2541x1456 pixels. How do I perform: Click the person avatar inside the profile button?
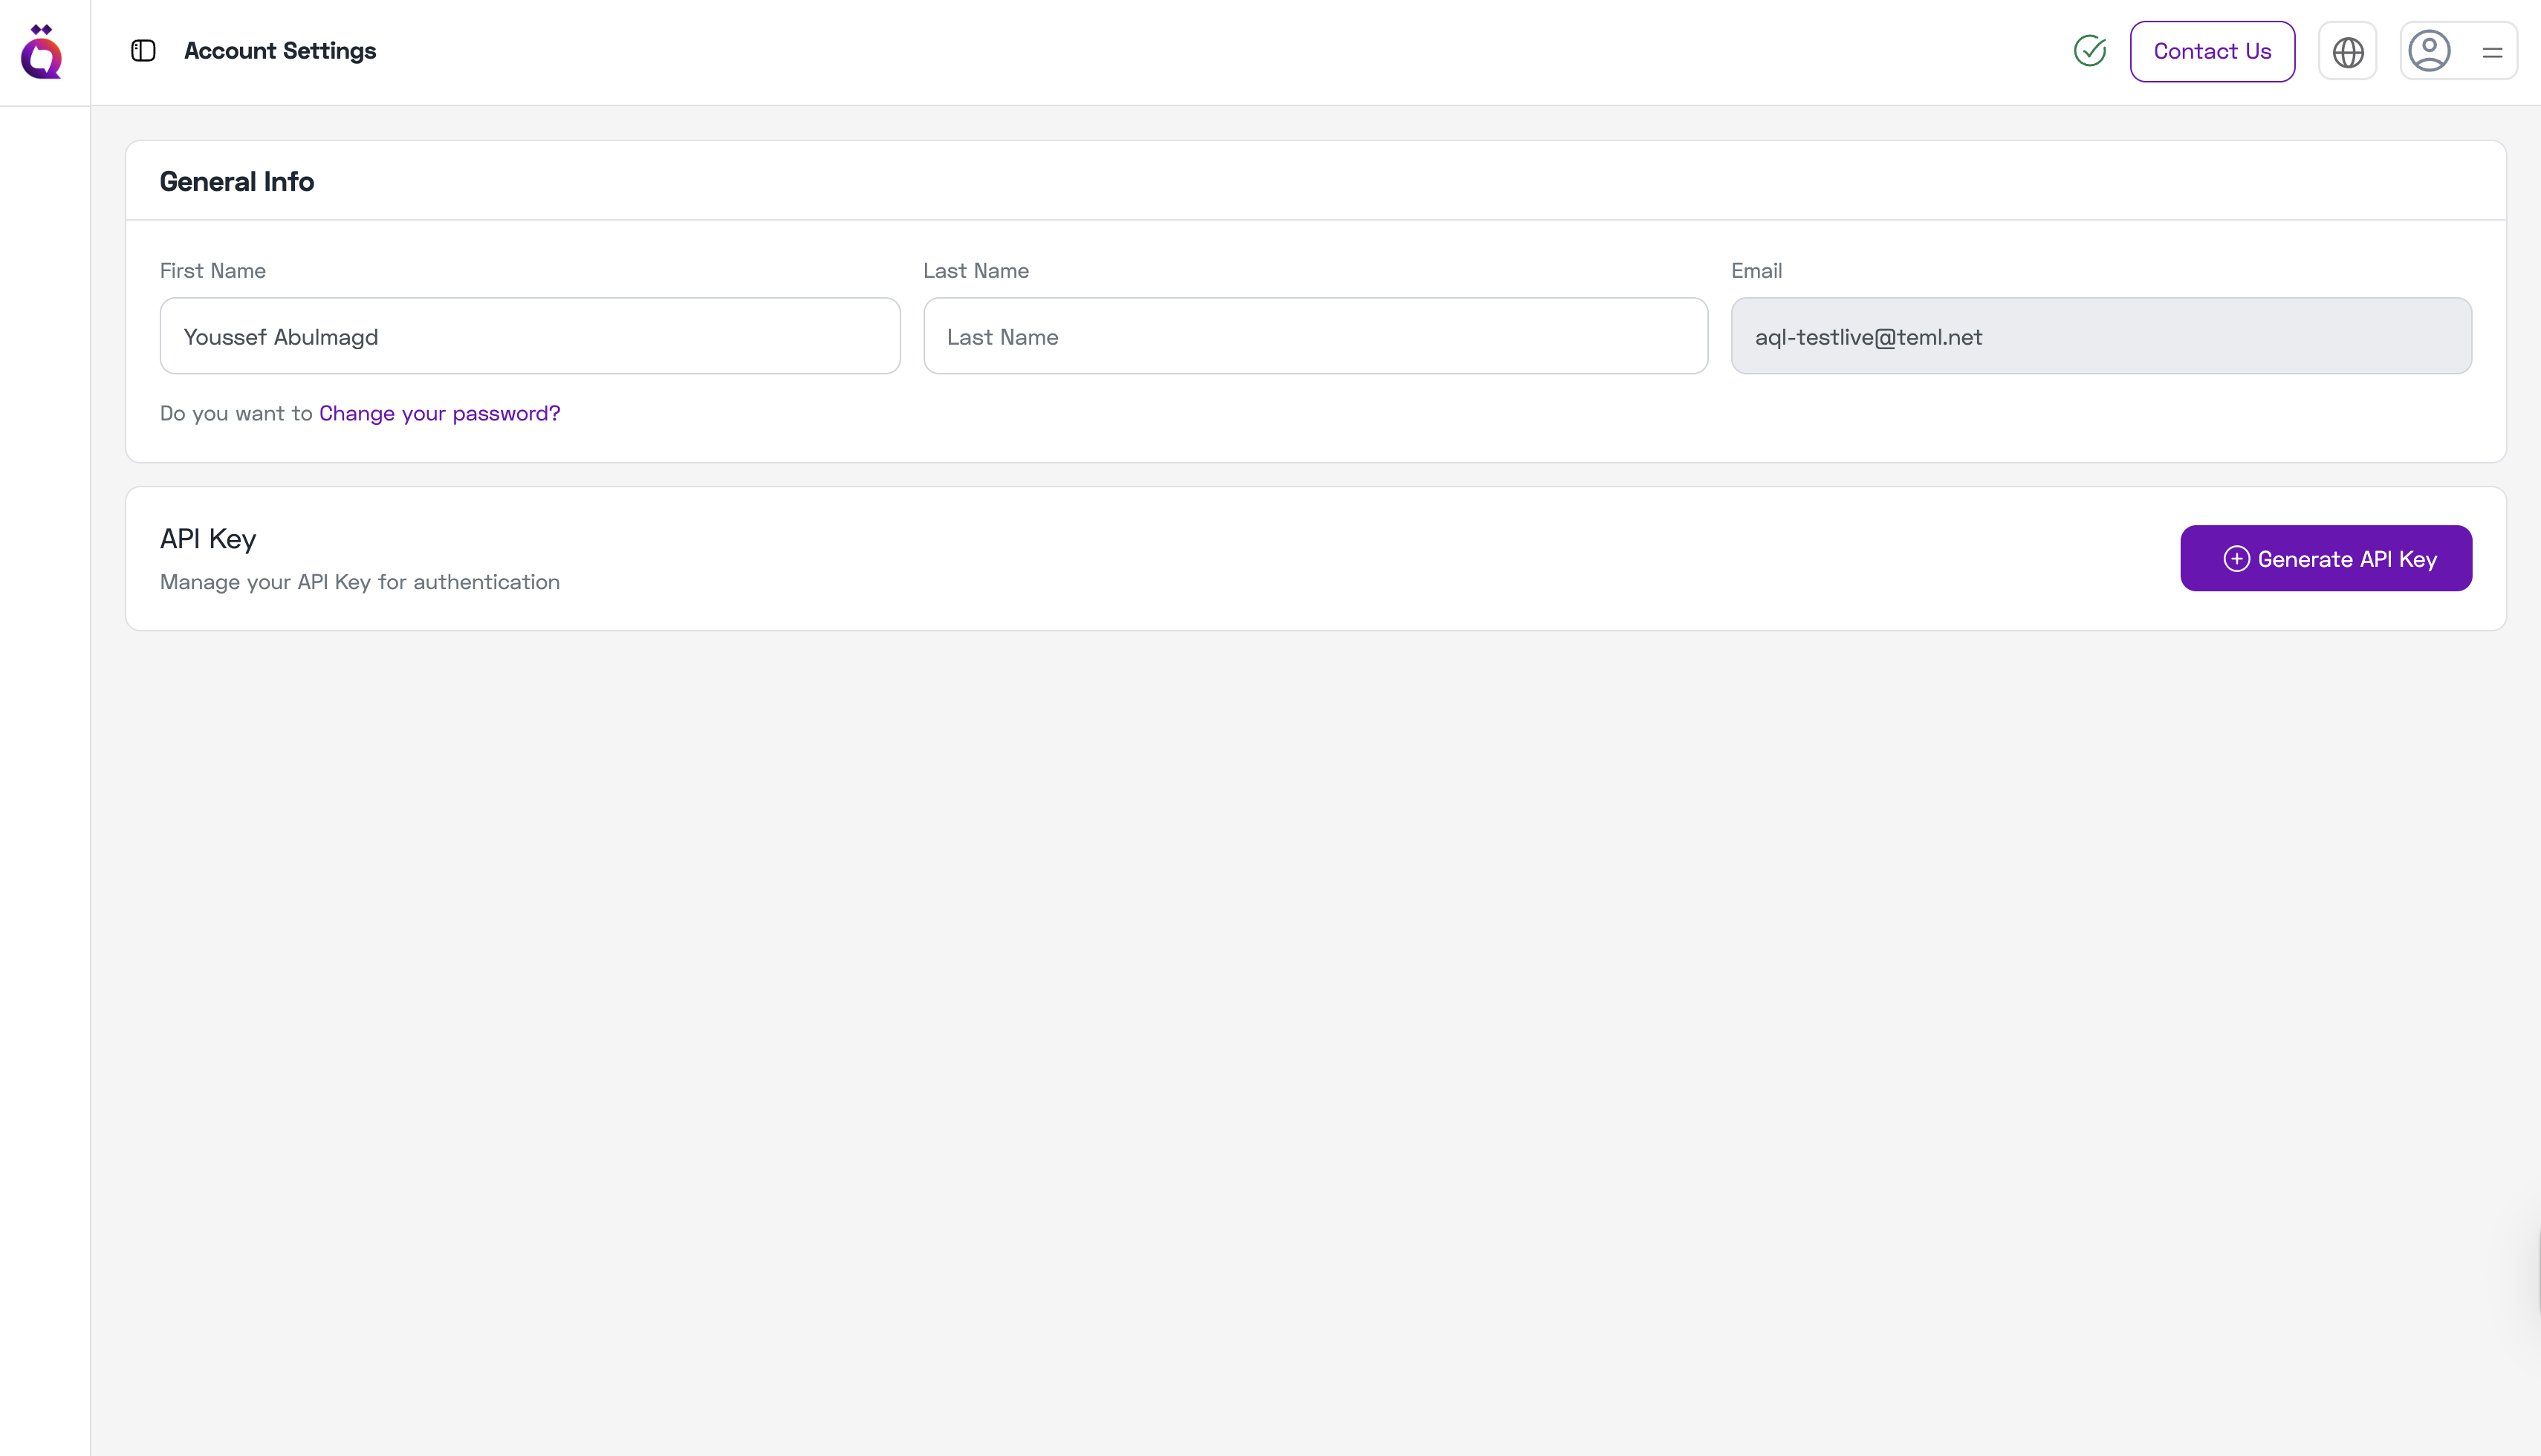2430,50
